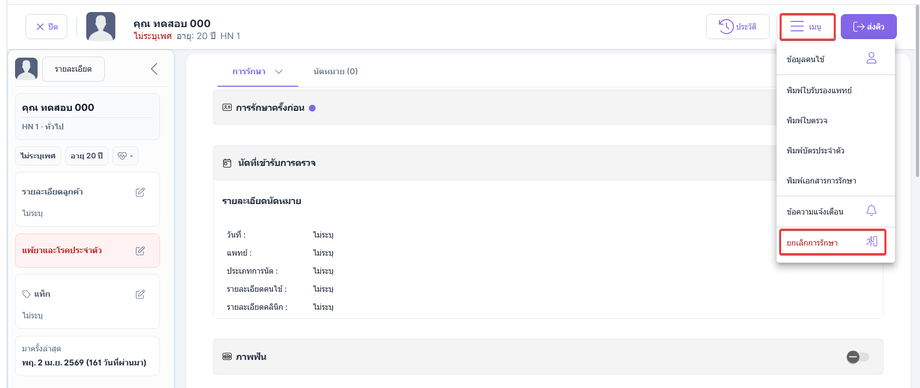
Task: Switch to the นัดหมาย (0) tab
Action: coord(336,72)
